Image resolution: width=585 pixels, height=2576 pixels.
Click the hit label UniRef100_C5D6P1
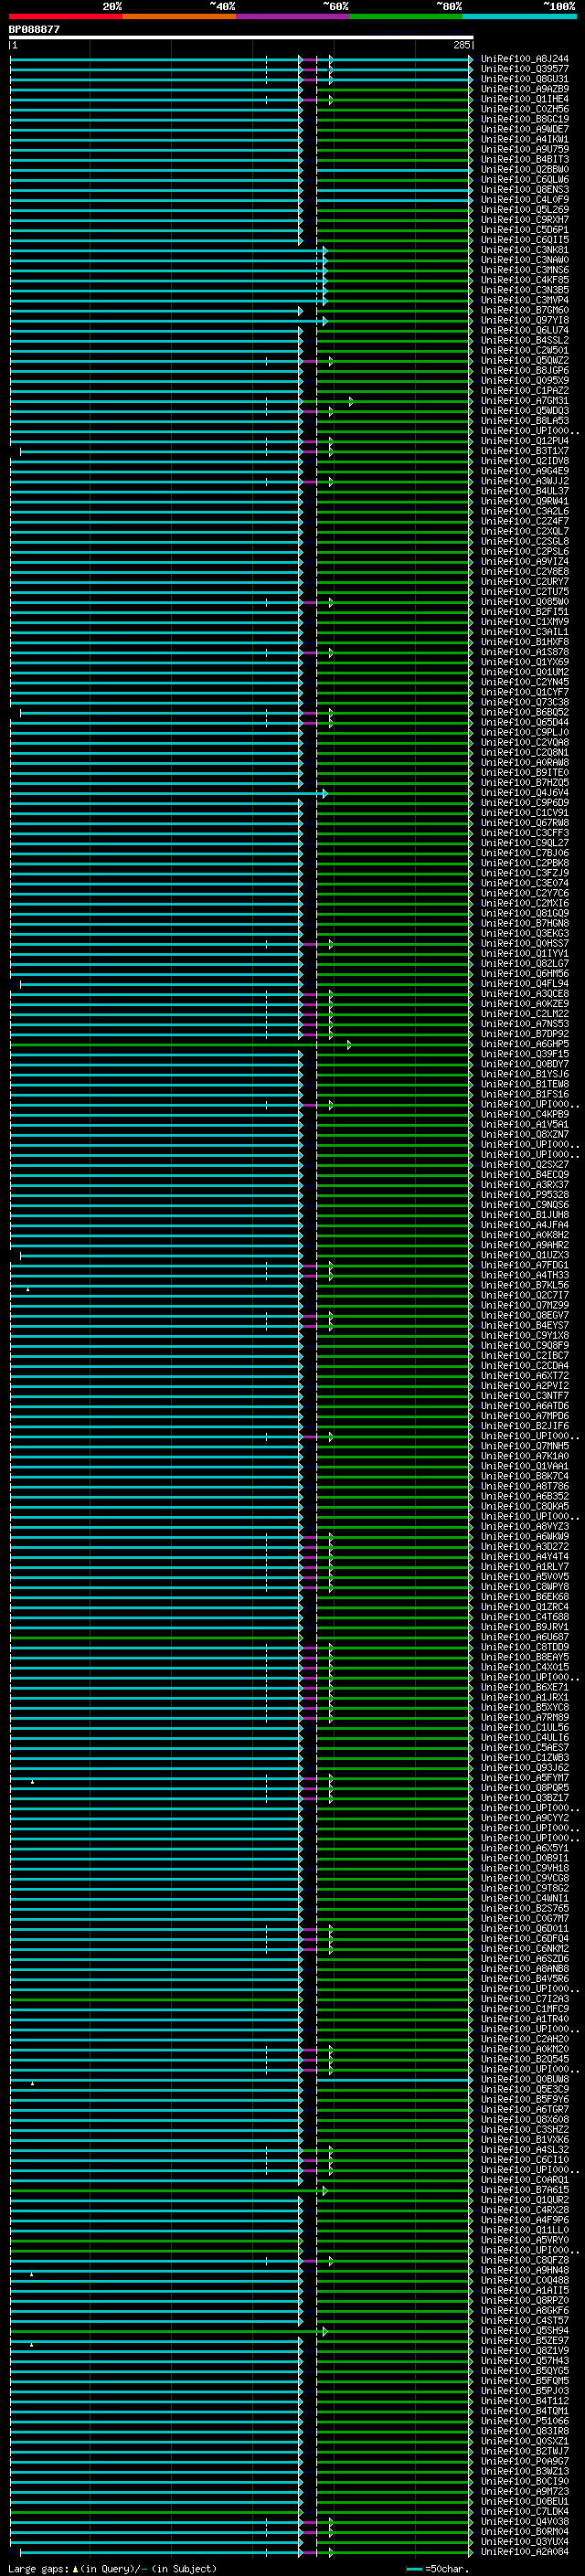525,230
